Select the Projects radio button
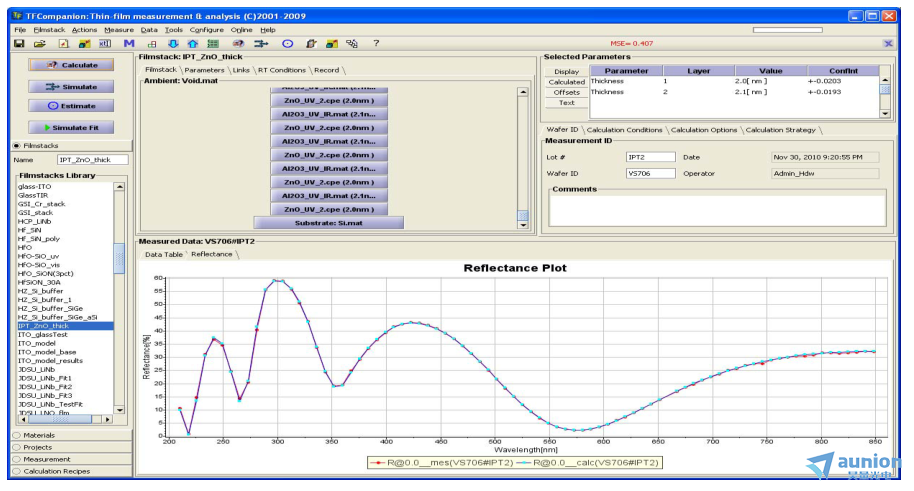 pos(17,447)
